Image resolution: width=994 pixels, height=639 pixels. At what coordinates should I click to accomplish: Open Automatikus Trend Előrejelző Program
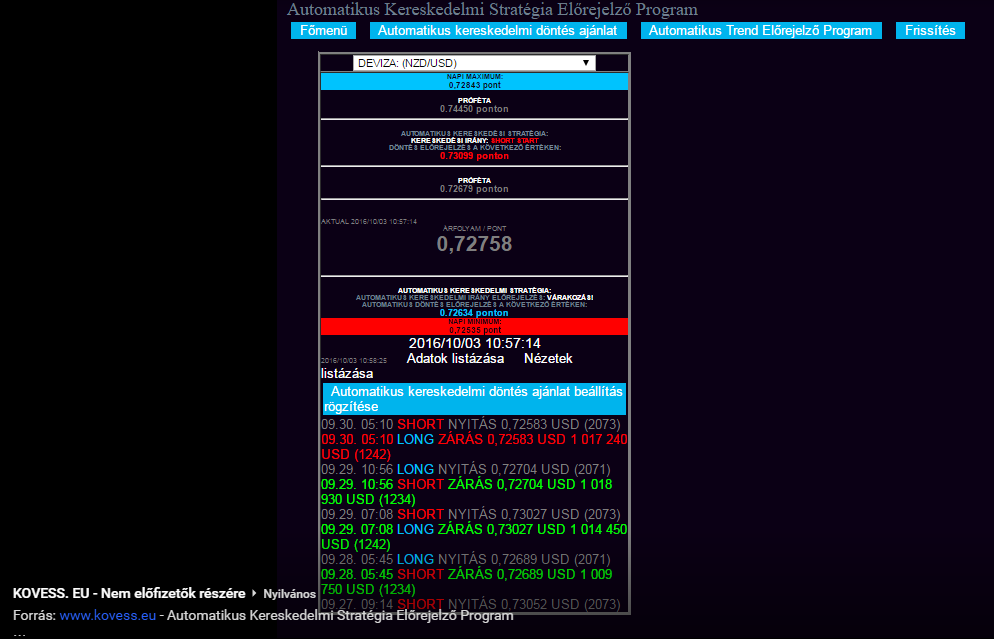(760, 31)
